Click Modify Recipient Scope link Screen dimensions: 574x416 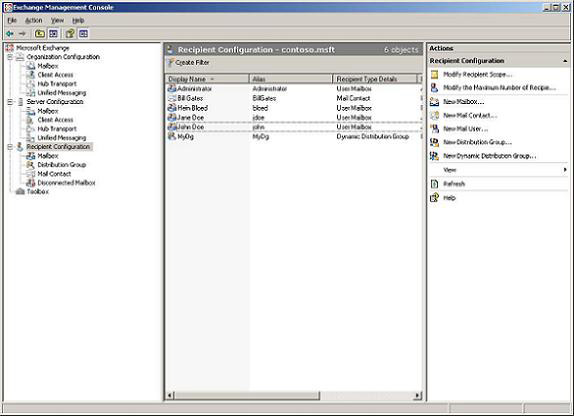(x=477, y=75)
